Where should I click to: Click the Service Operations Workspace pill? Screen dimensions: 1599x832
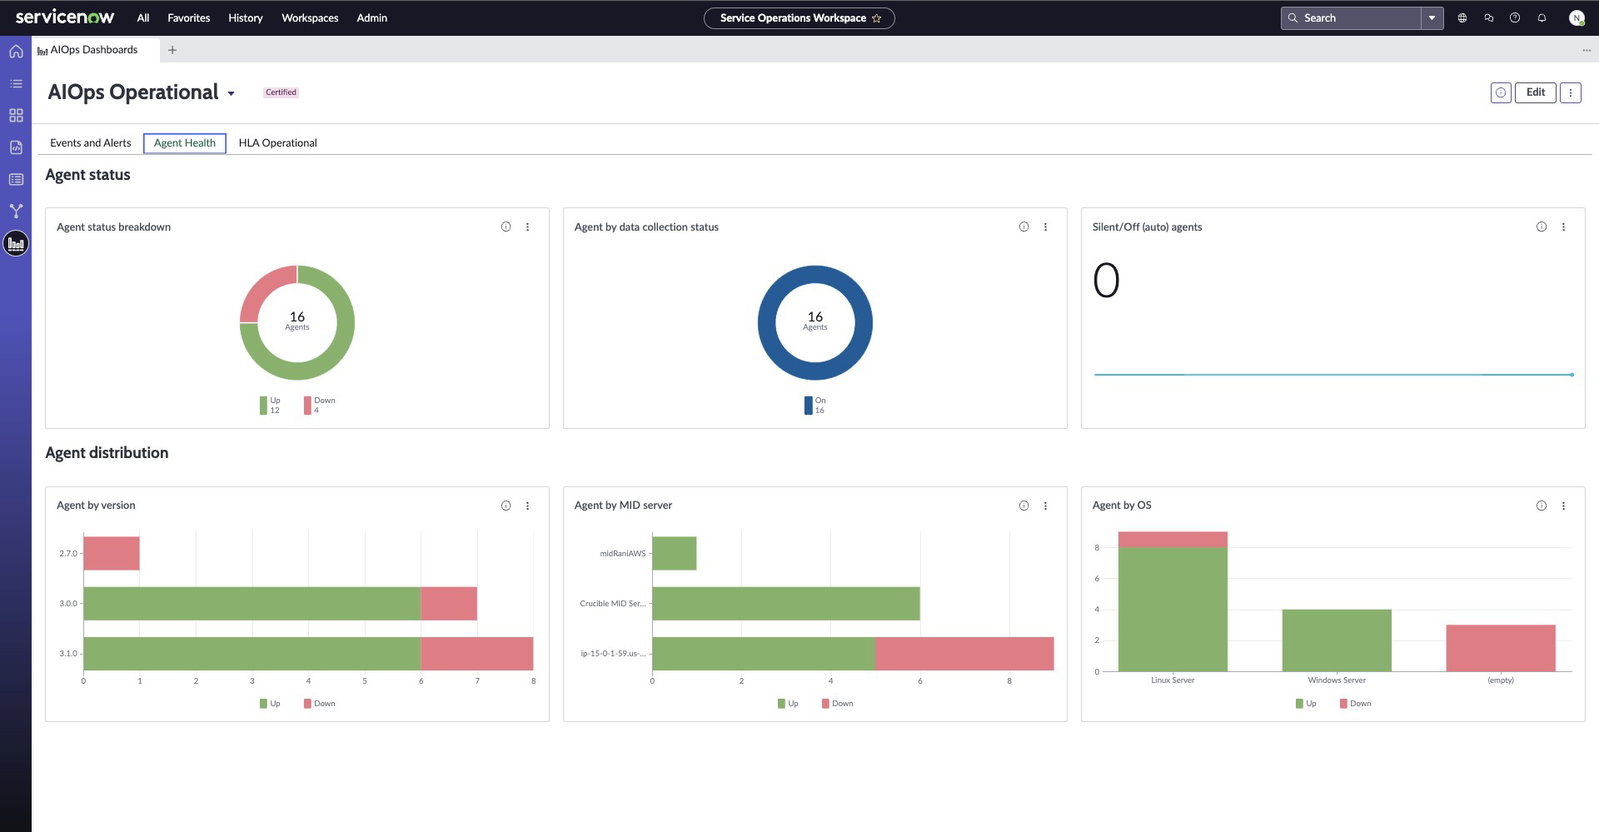[x=799, y=18]
